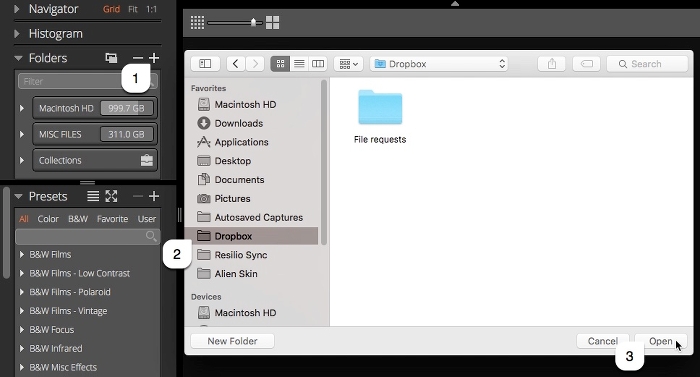Click the Open button

pos(661,341)
